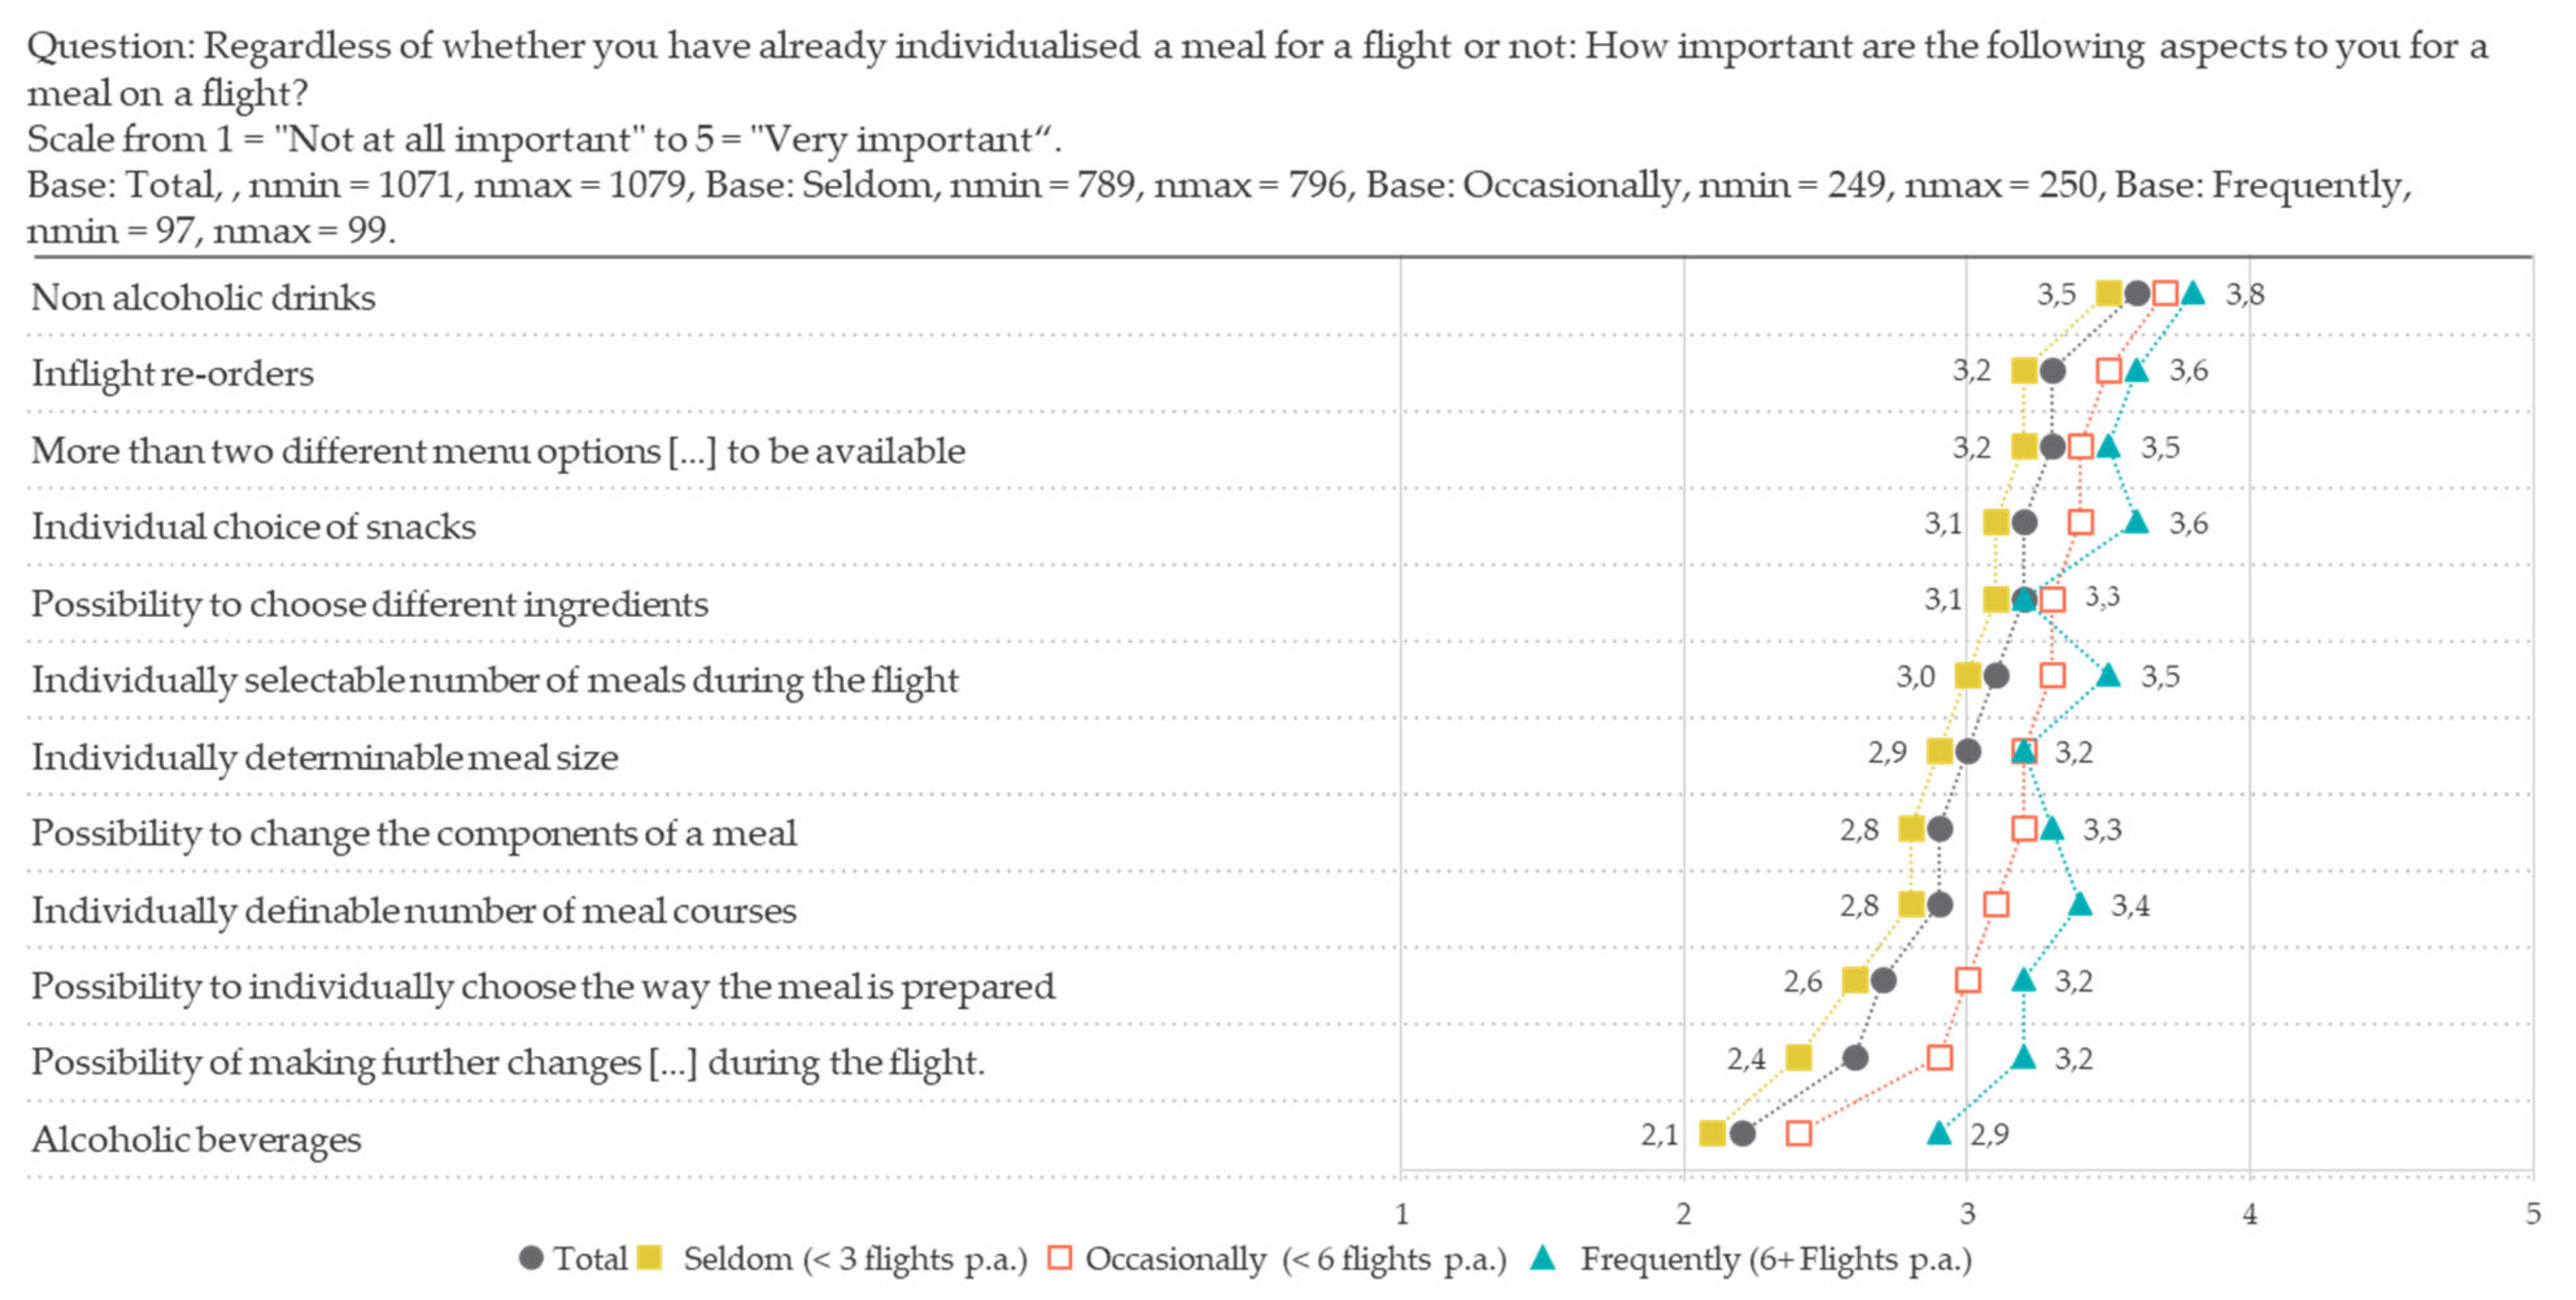Image resolution: width=2576 pixels, height=1300 pixels.
Task: Click the 3,8 value label on top row
Action: pyautogui.click(x=2244, y=294)
